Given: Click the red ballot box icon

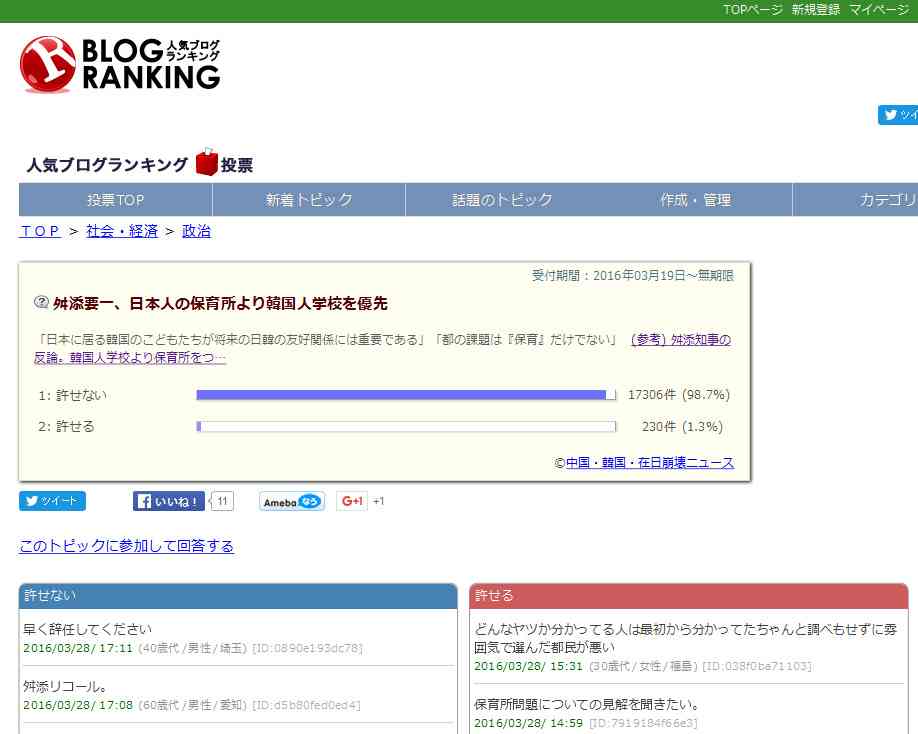Looking at the screenshot, I should (x=206, y=162).
